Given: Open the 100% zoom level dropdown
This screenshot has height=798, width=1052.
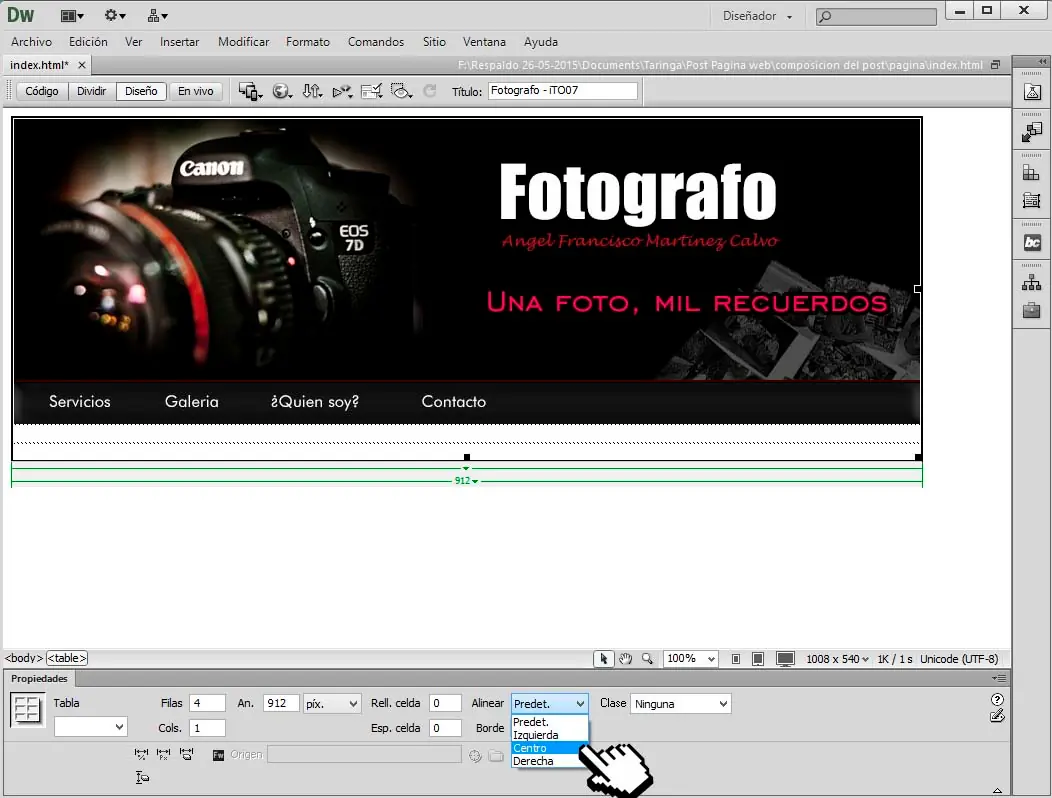Looking at the screenshot, I should coord(690,659).
